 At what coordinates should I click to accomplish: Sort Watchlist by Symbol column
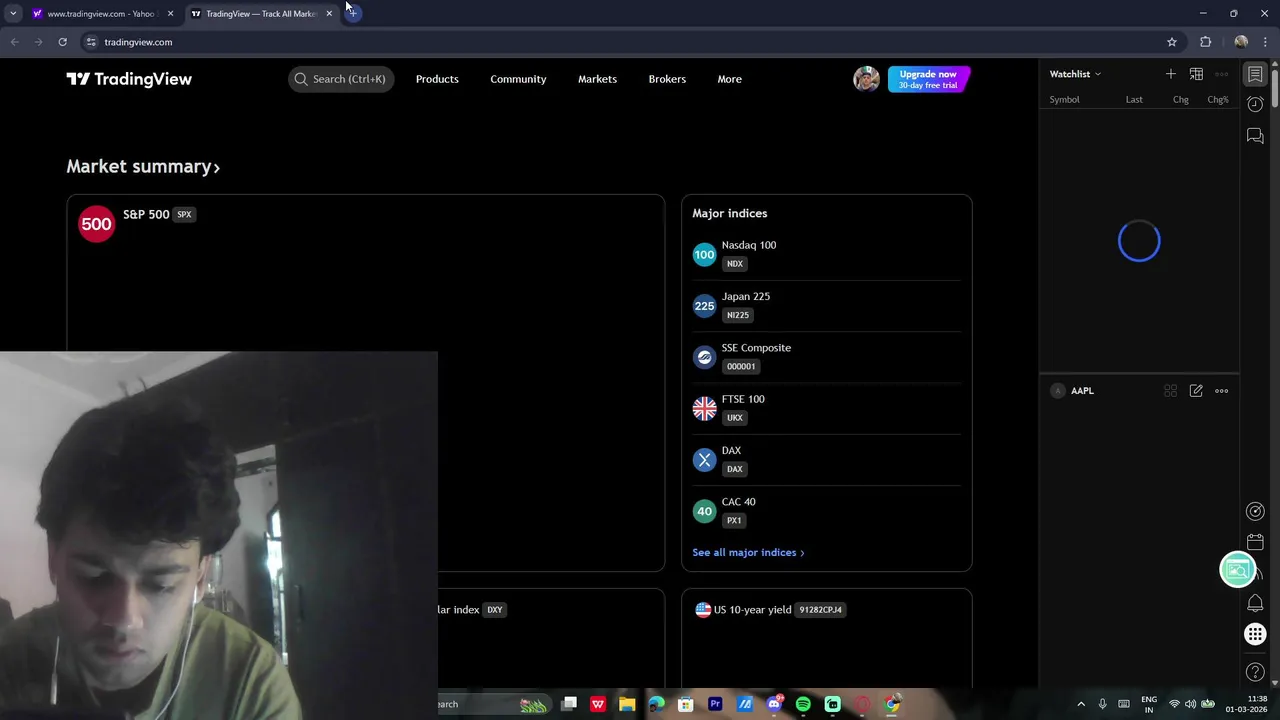coord(1064,99)
